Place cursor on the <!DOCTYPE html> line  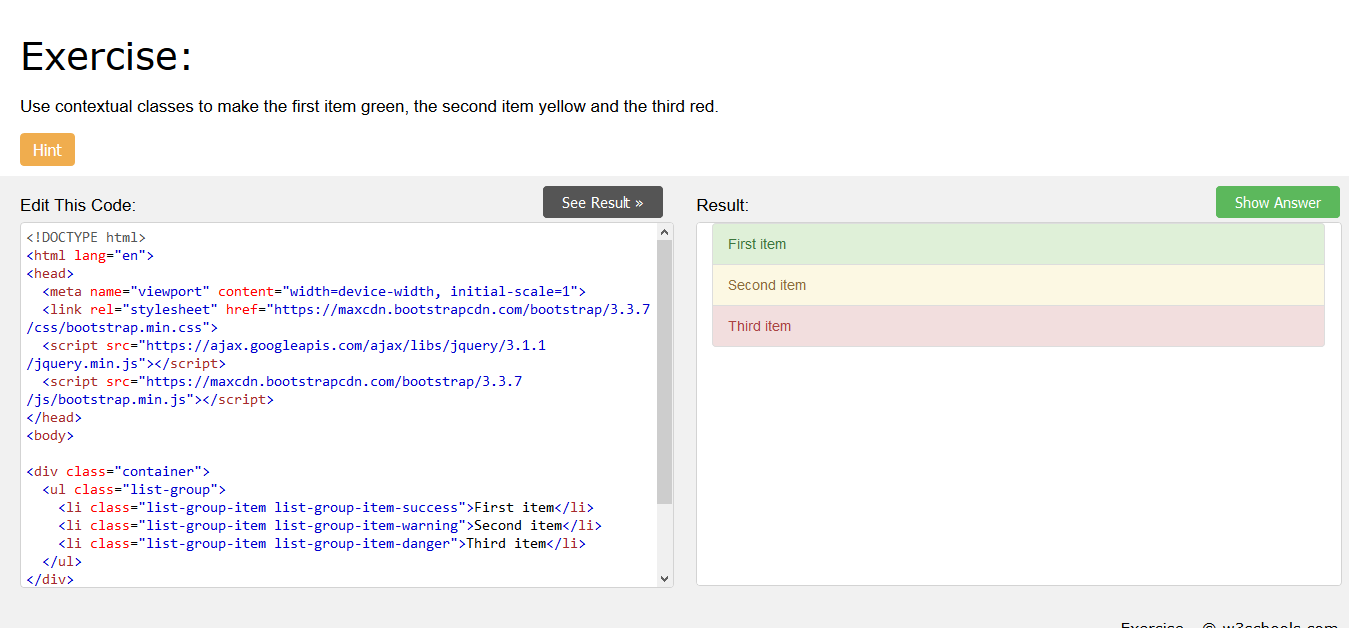click(x=86, y=237)
